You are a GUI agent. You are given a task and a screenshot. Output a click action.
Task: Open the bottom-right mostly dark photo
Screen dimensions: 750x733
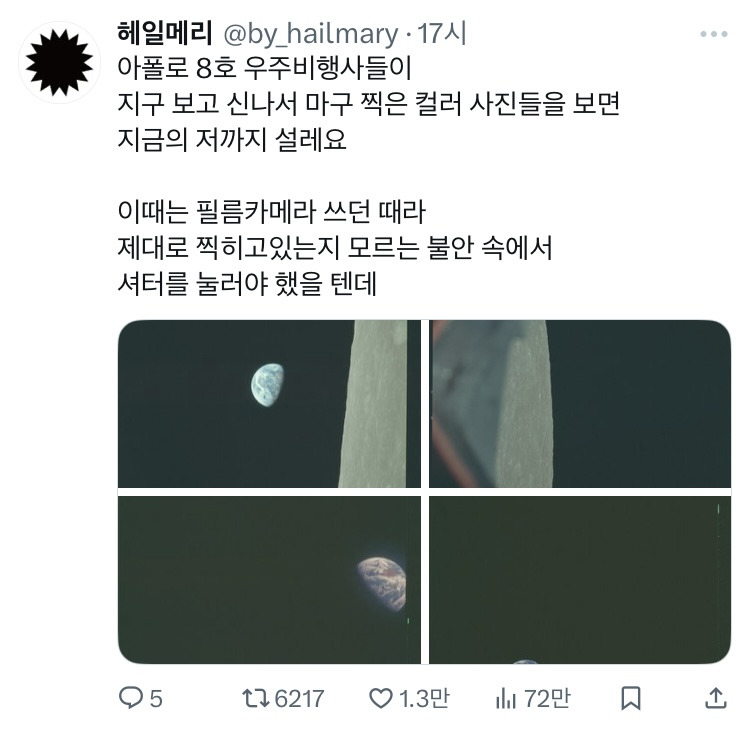pyautogui.click(x=580, y=580)
